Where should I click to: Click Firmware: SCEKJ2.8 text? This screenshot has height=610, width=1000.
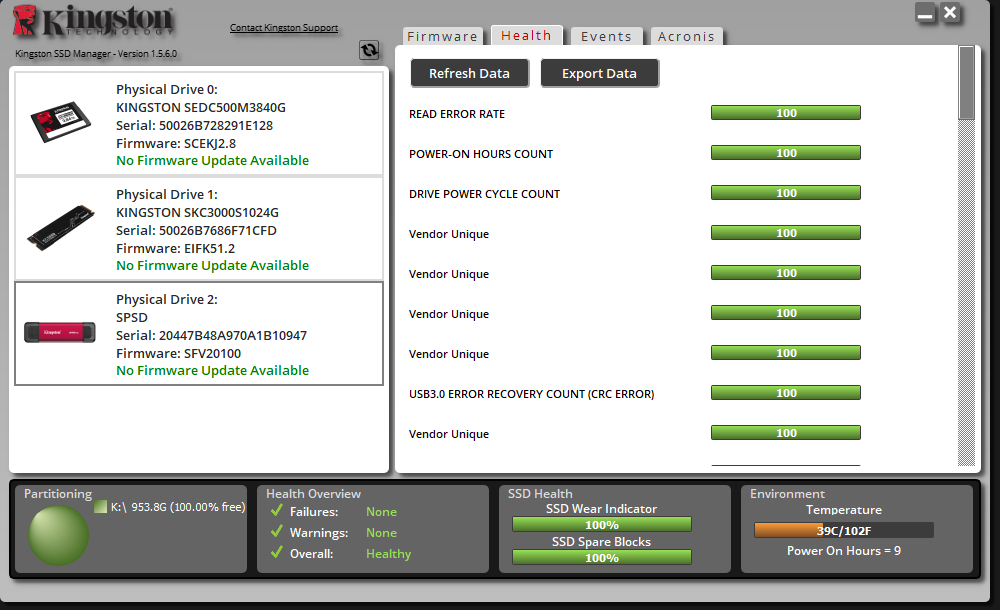click(x=175, y=144)
